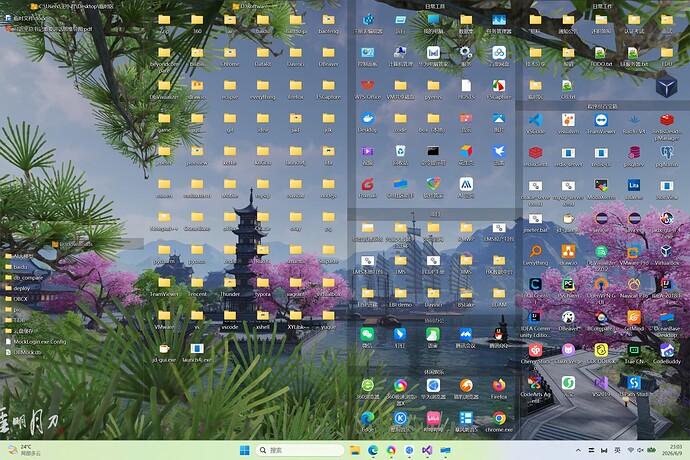Open the OBCX folder in left list

[17, 298]
